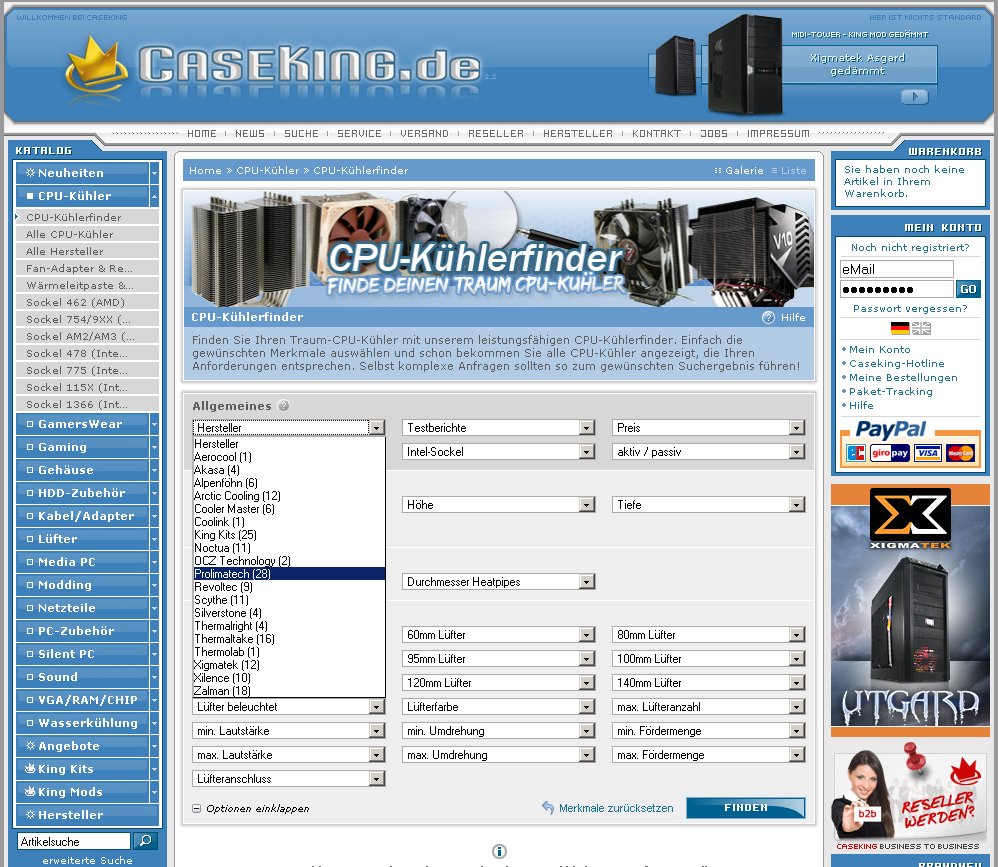This screenshot has height=867, width=998.
Task: Click Passwort vergessen? link
Action: click(x=910, y=309)
